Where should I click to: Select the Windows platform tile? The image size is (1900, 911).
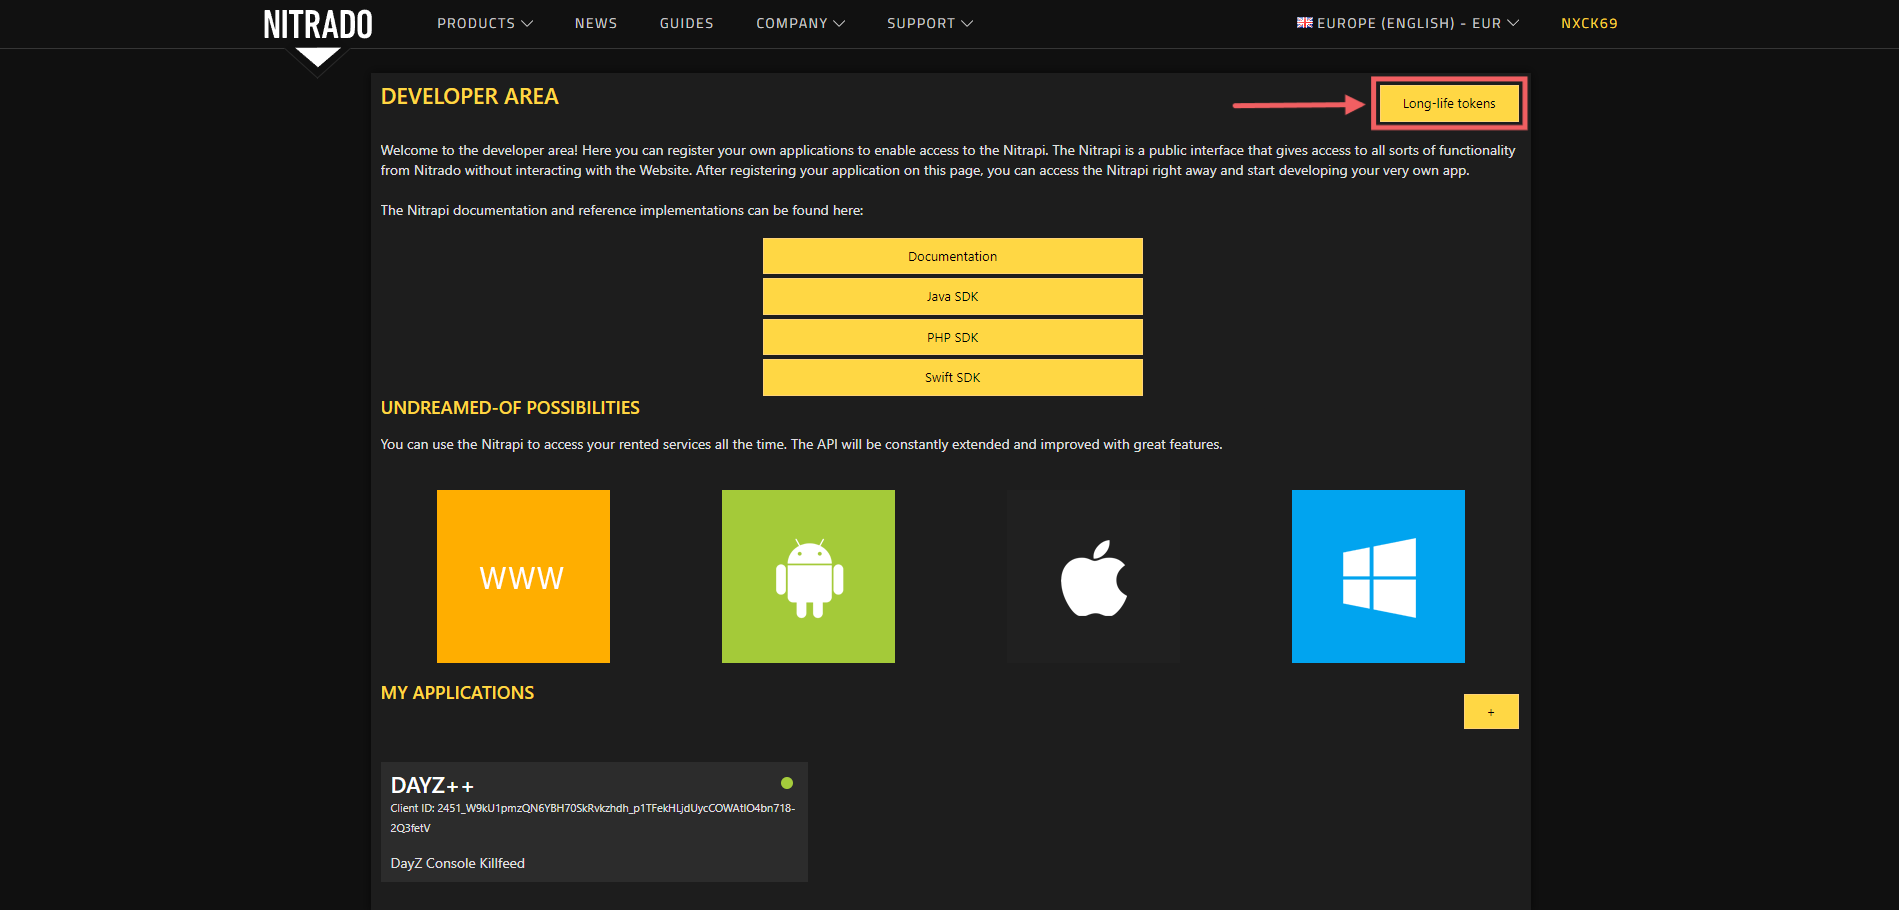(1378, 576)
